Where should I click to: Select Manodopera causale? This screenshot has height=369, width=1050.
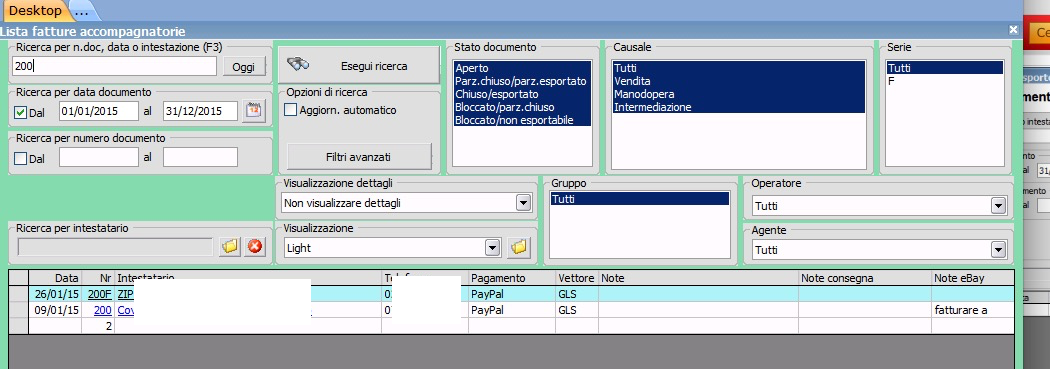coord(739,94)
